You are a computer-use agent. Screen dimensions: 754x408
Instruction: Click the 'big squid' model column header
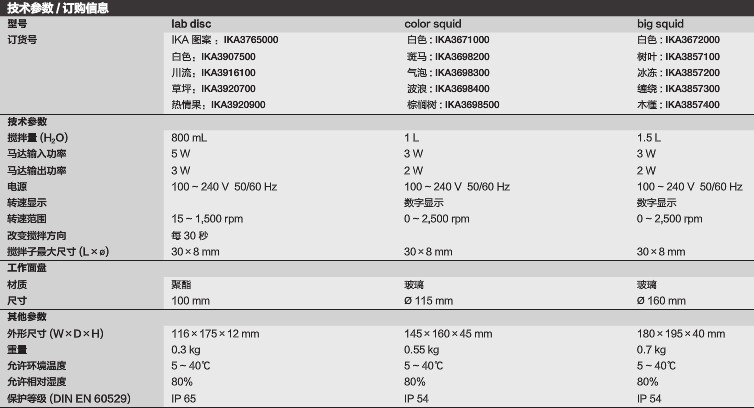tap(660, 24)
